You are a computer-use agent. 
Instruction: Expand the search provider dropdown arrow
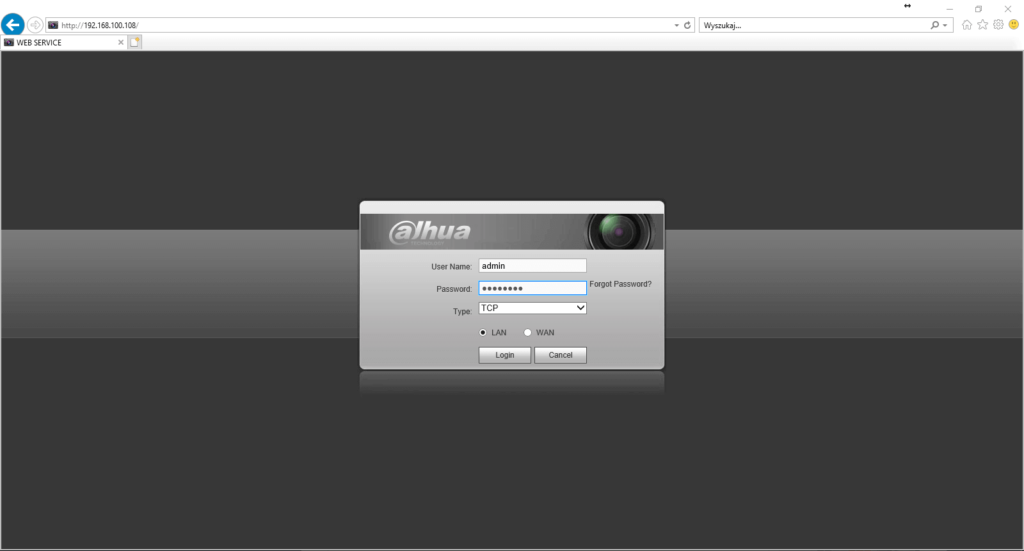(x=946, y=25)
